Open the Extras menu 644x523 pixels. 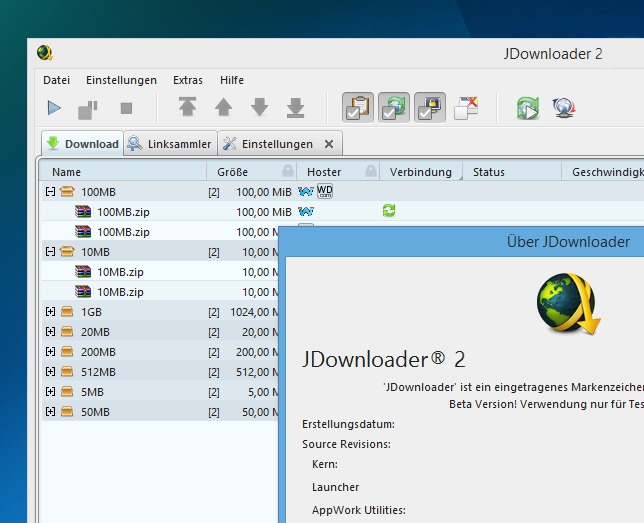188,80
